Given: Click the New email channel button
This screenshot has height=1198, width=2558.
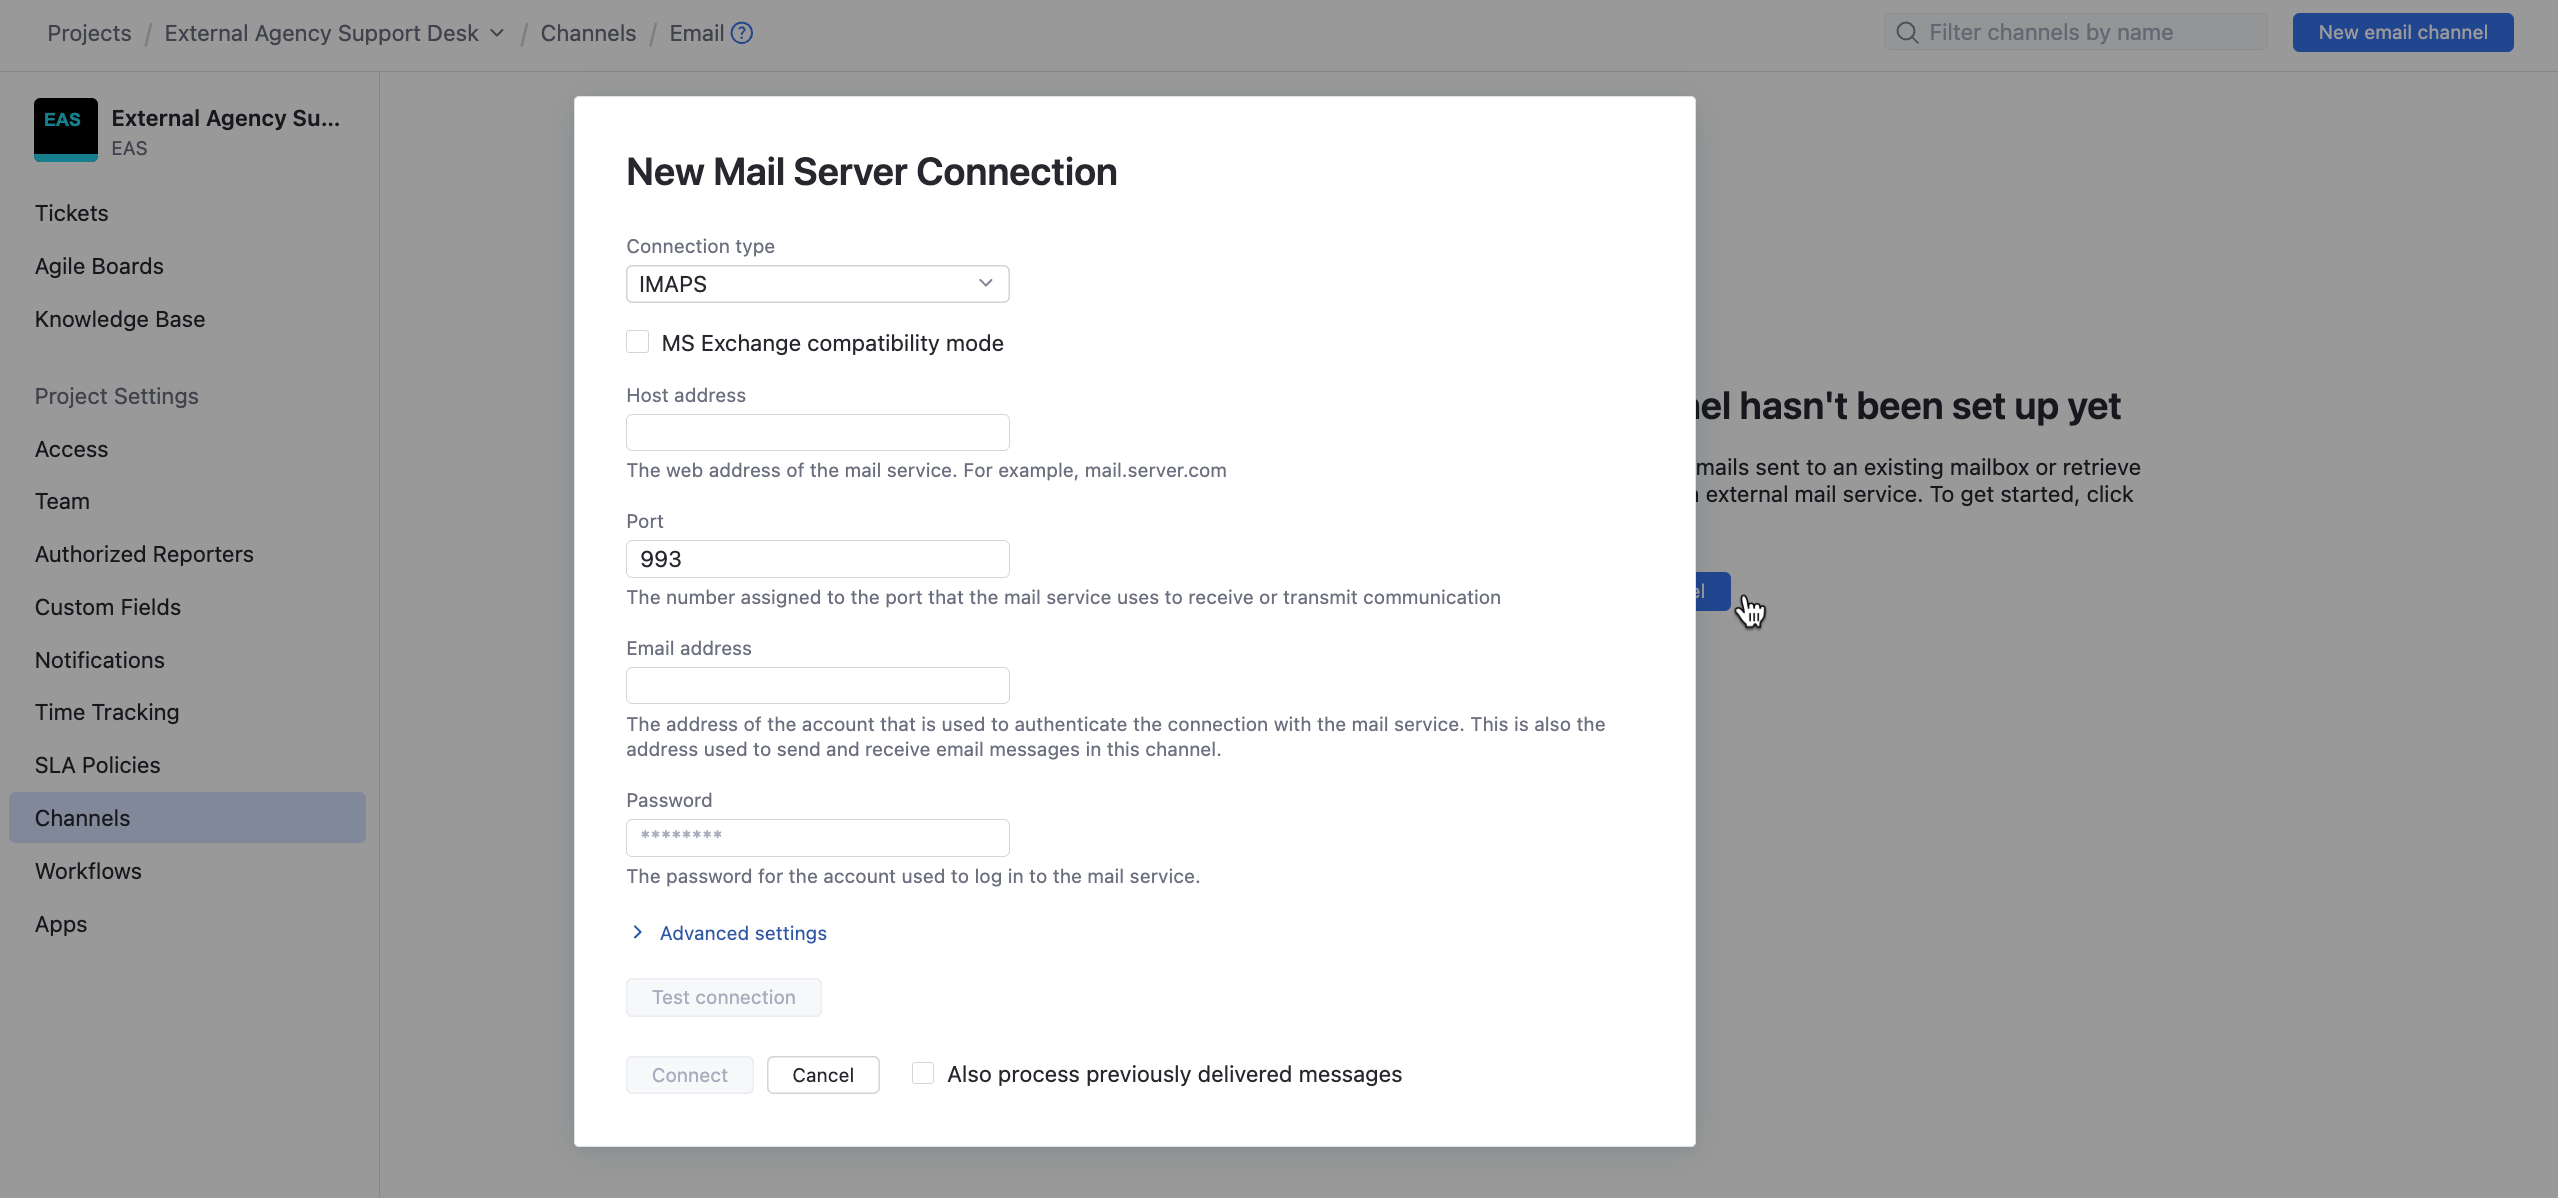Looking at the screenshot, I should [2401, 31].
